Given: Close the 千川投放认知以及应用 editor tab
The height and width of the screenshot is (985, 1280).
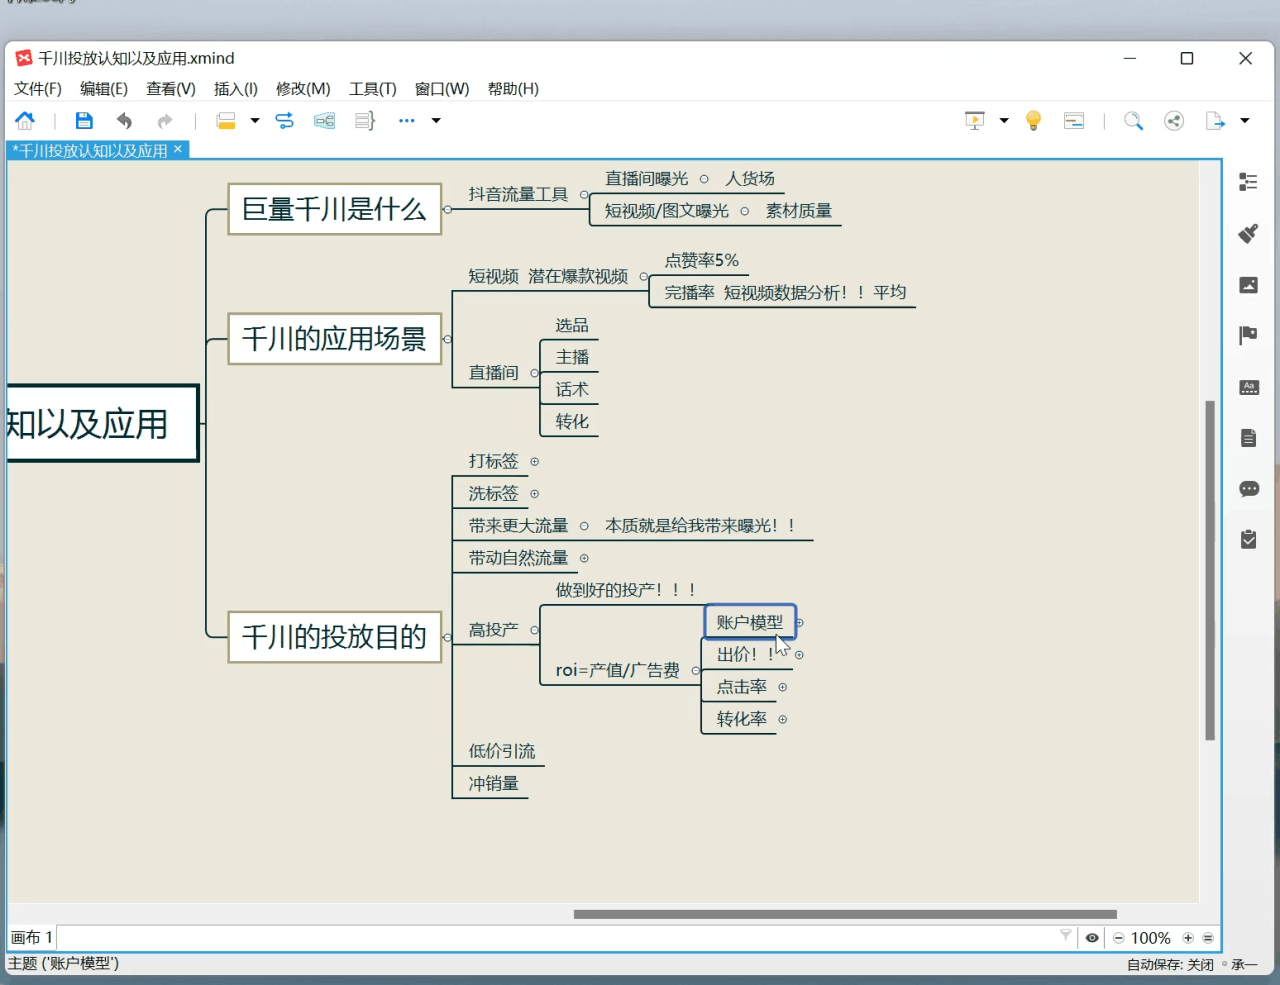Looking at the screenshot, I should (178, 149).
